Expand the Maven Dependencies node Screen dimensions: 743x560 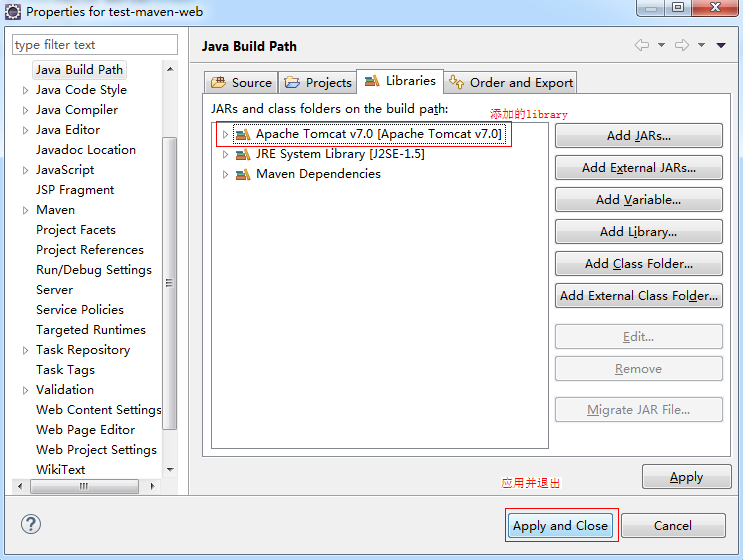[x=226, y=174]
